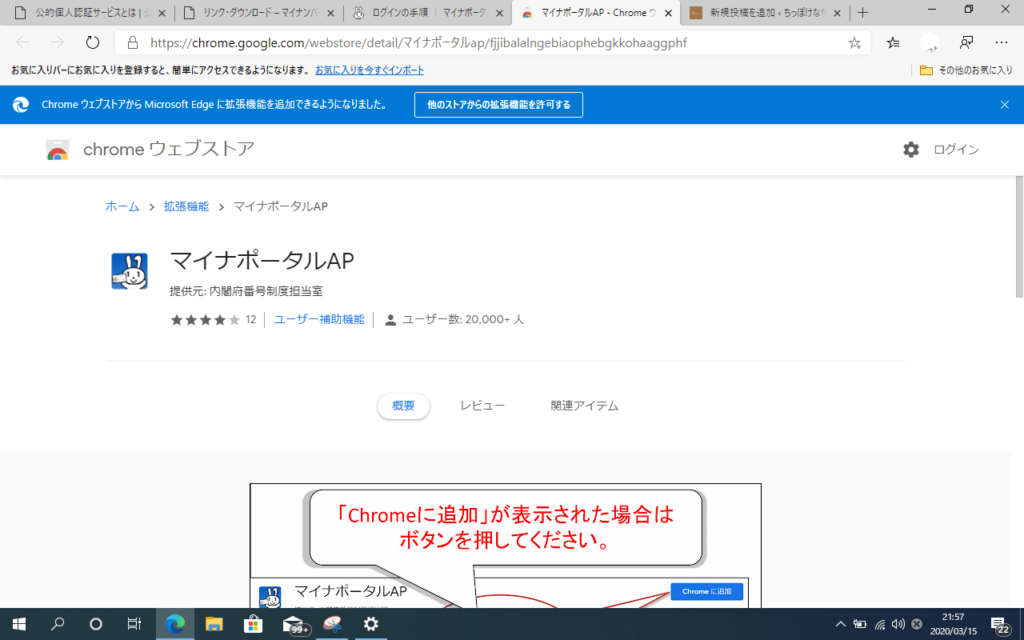Open the favorites list icon in toolbar
The image size is (1024, 640).
(x=893, y=43)
